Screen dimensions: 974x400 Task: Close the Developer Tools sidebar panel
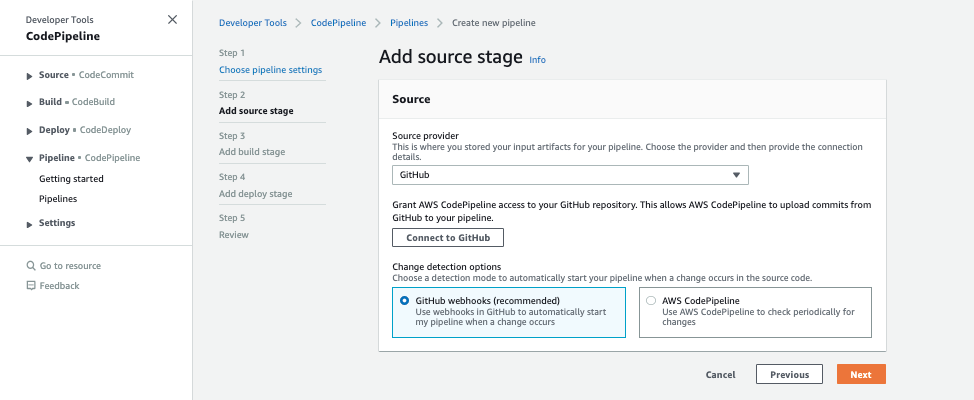[173, 20]
